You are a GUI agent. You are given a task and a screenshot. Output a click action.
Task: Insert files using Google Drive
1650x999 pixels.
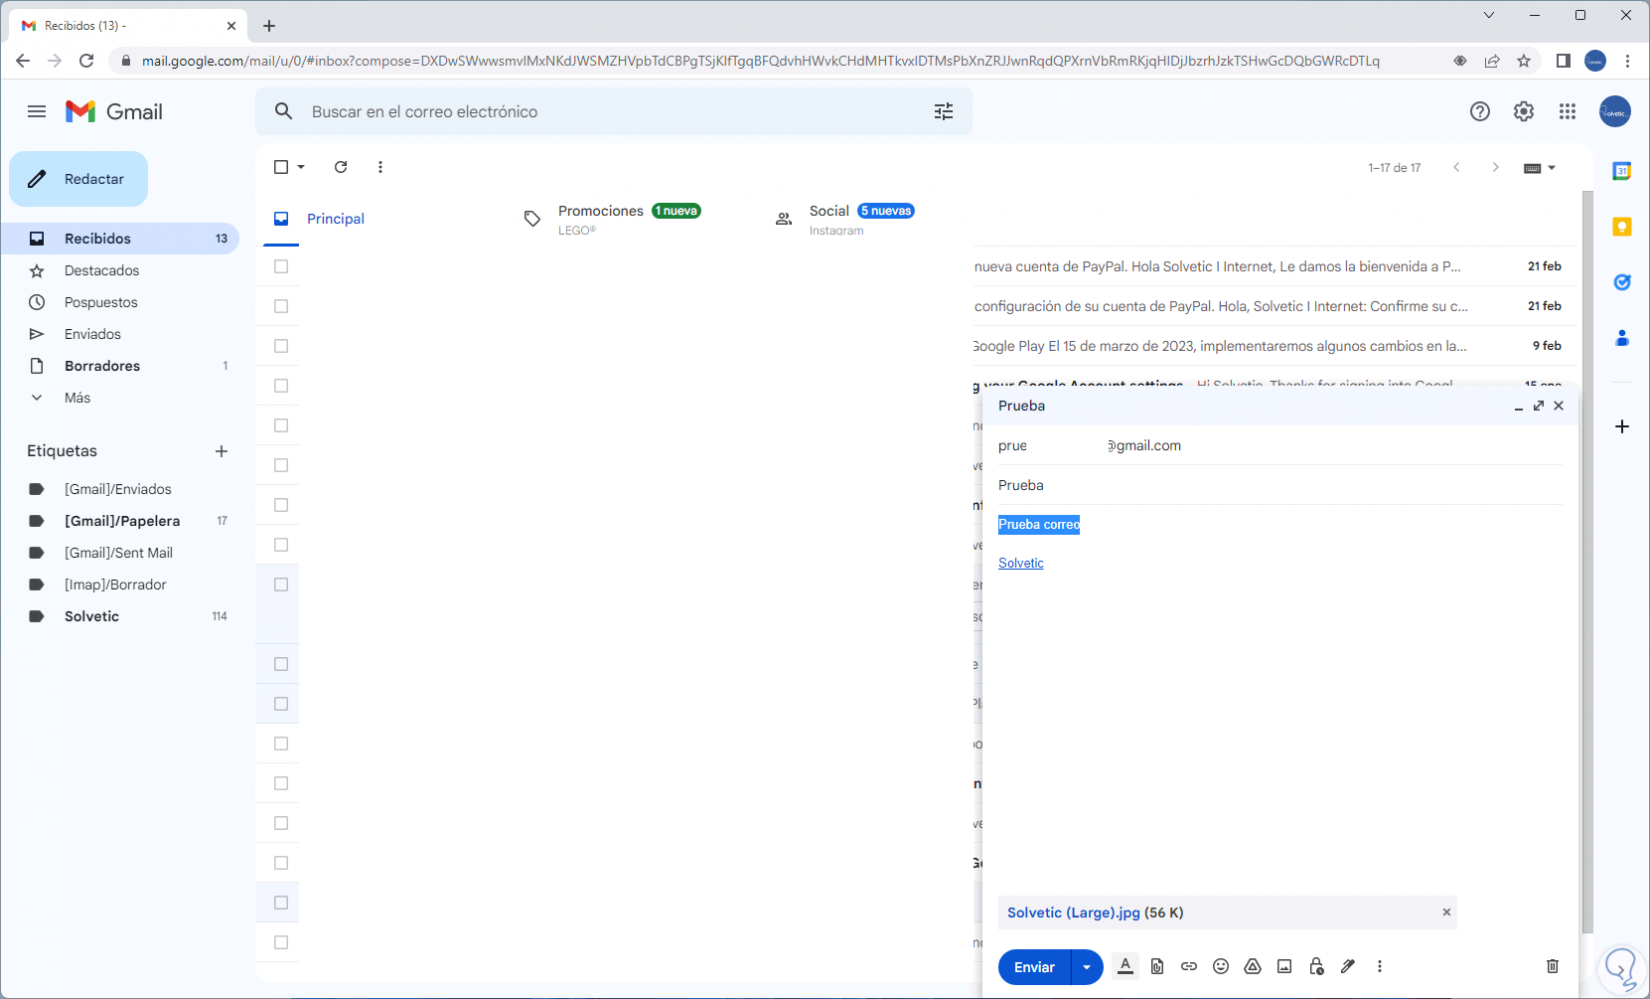point(1252,966)
